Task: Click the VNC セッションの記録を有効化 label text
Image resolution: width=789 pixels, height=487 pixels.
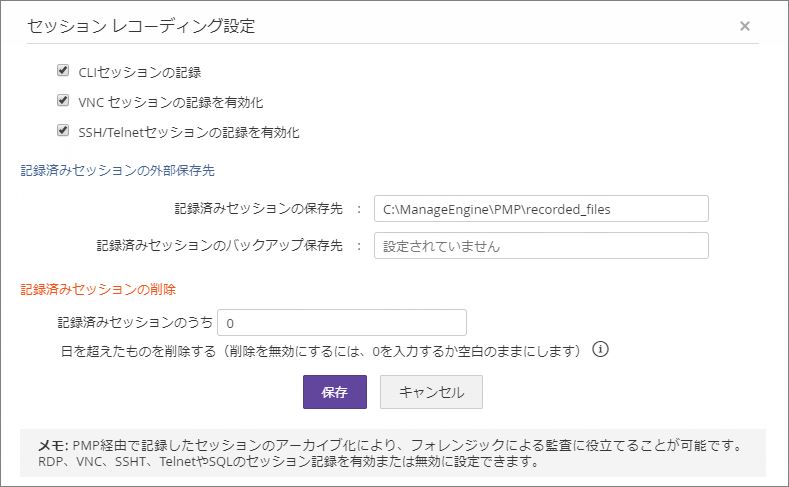Action: pos(171,102)
